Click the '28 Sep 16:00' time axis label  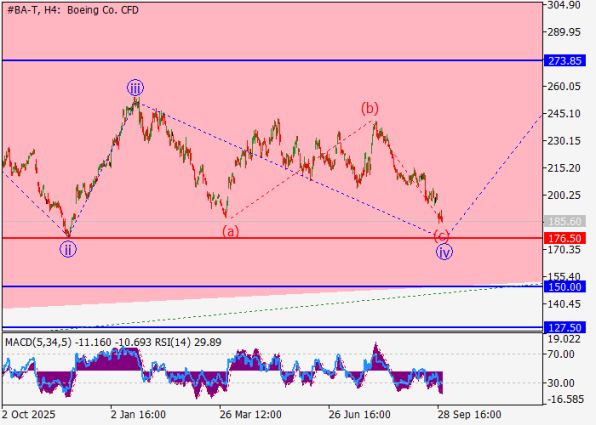(x=469, y=414)
